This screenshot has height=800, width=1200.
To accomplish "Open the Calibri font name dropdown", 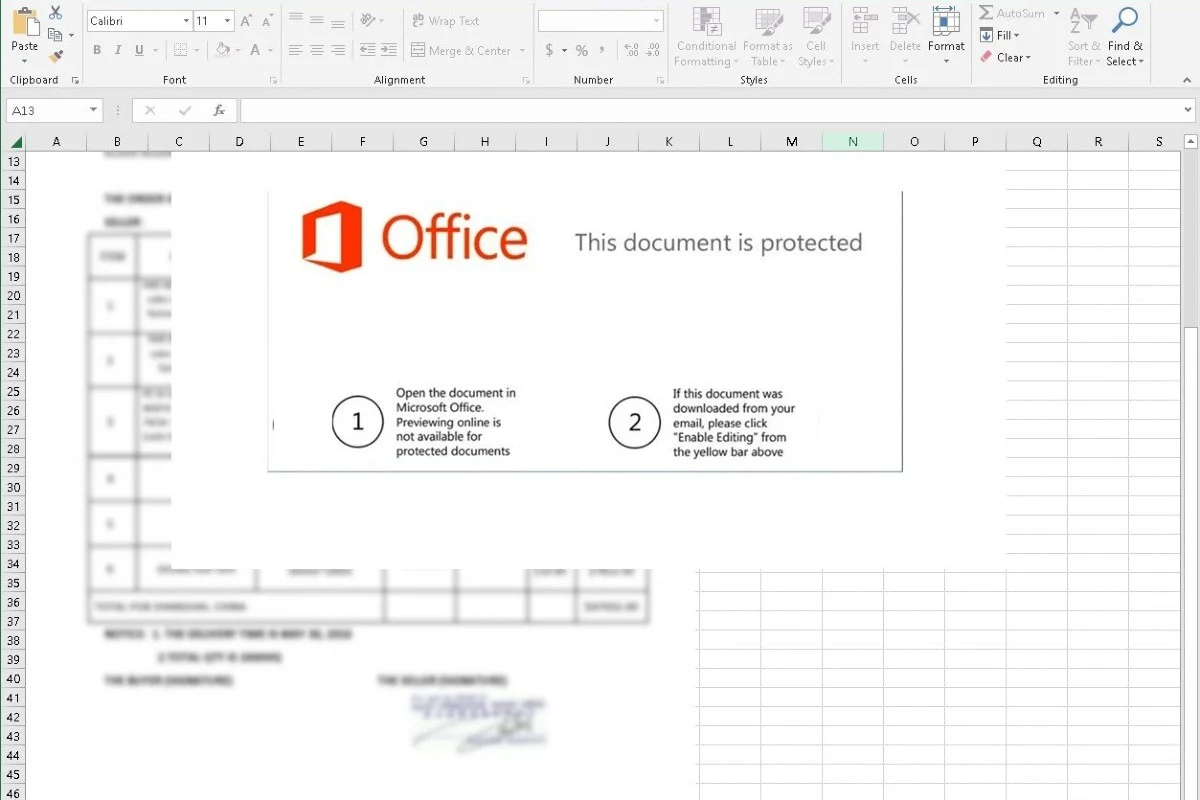I will click(186, 21).
